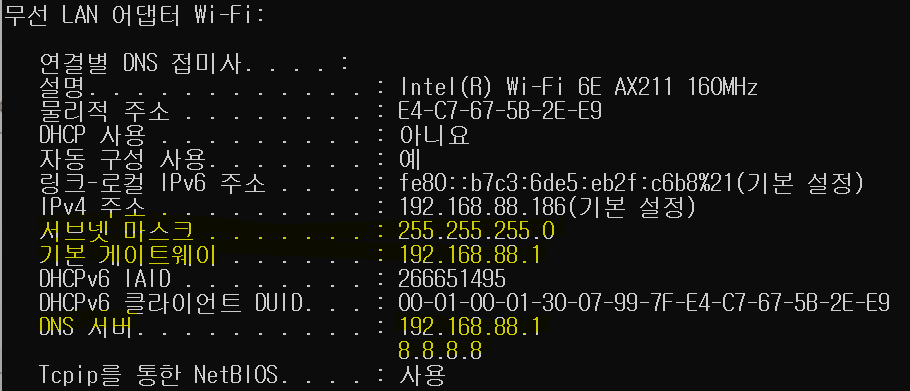The image size is (910, 391).
Task: Select the '사용' NetBIOS value
Action: click(x=422, y=375)
